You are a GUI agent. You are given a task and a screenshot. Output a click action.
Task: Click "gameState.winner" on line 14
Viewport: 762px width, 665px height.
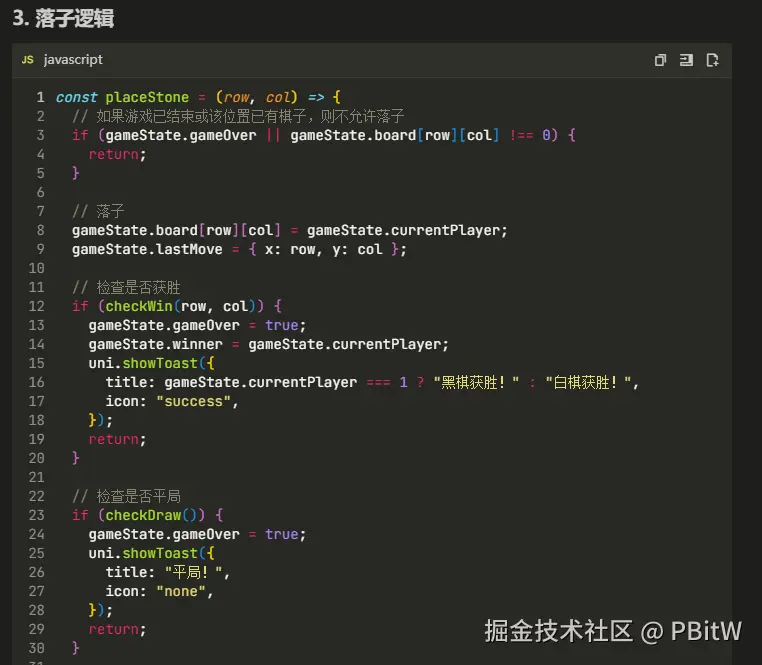point(156,344)
